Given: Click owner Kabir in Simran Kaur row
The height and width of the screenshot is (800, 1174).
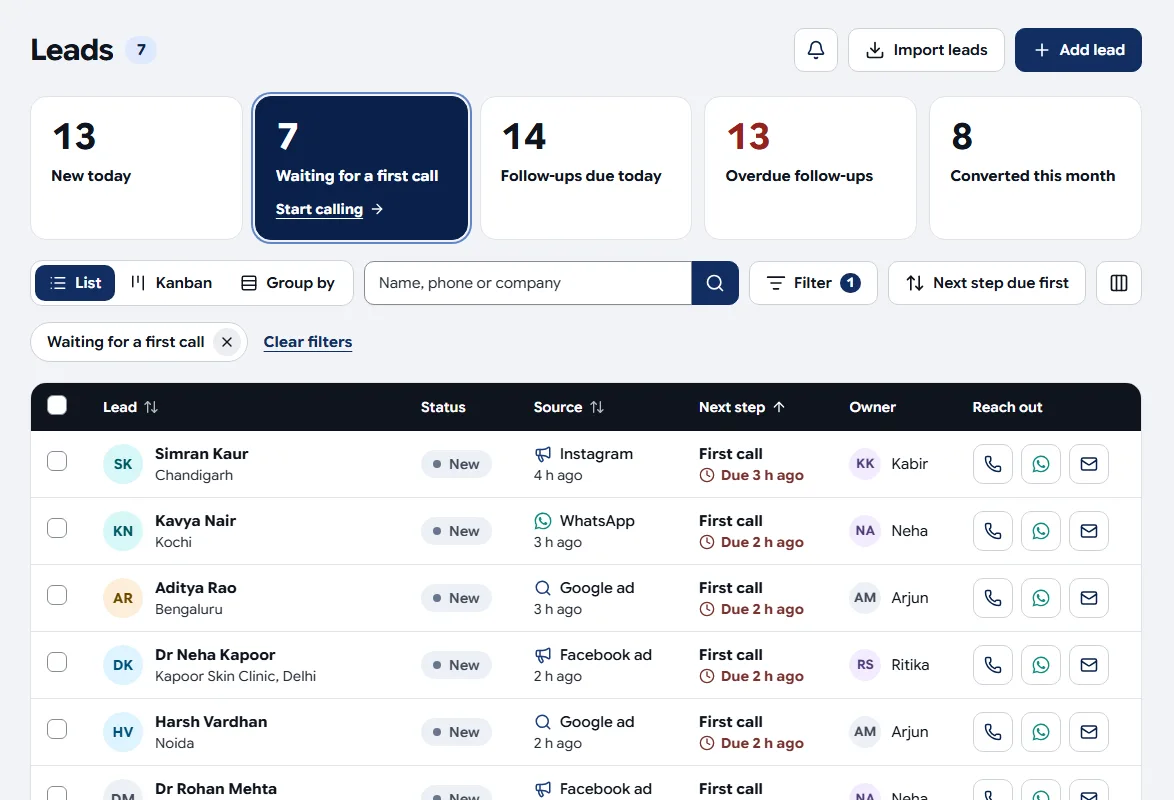Looking at the screenshot, I should [889, 464].
